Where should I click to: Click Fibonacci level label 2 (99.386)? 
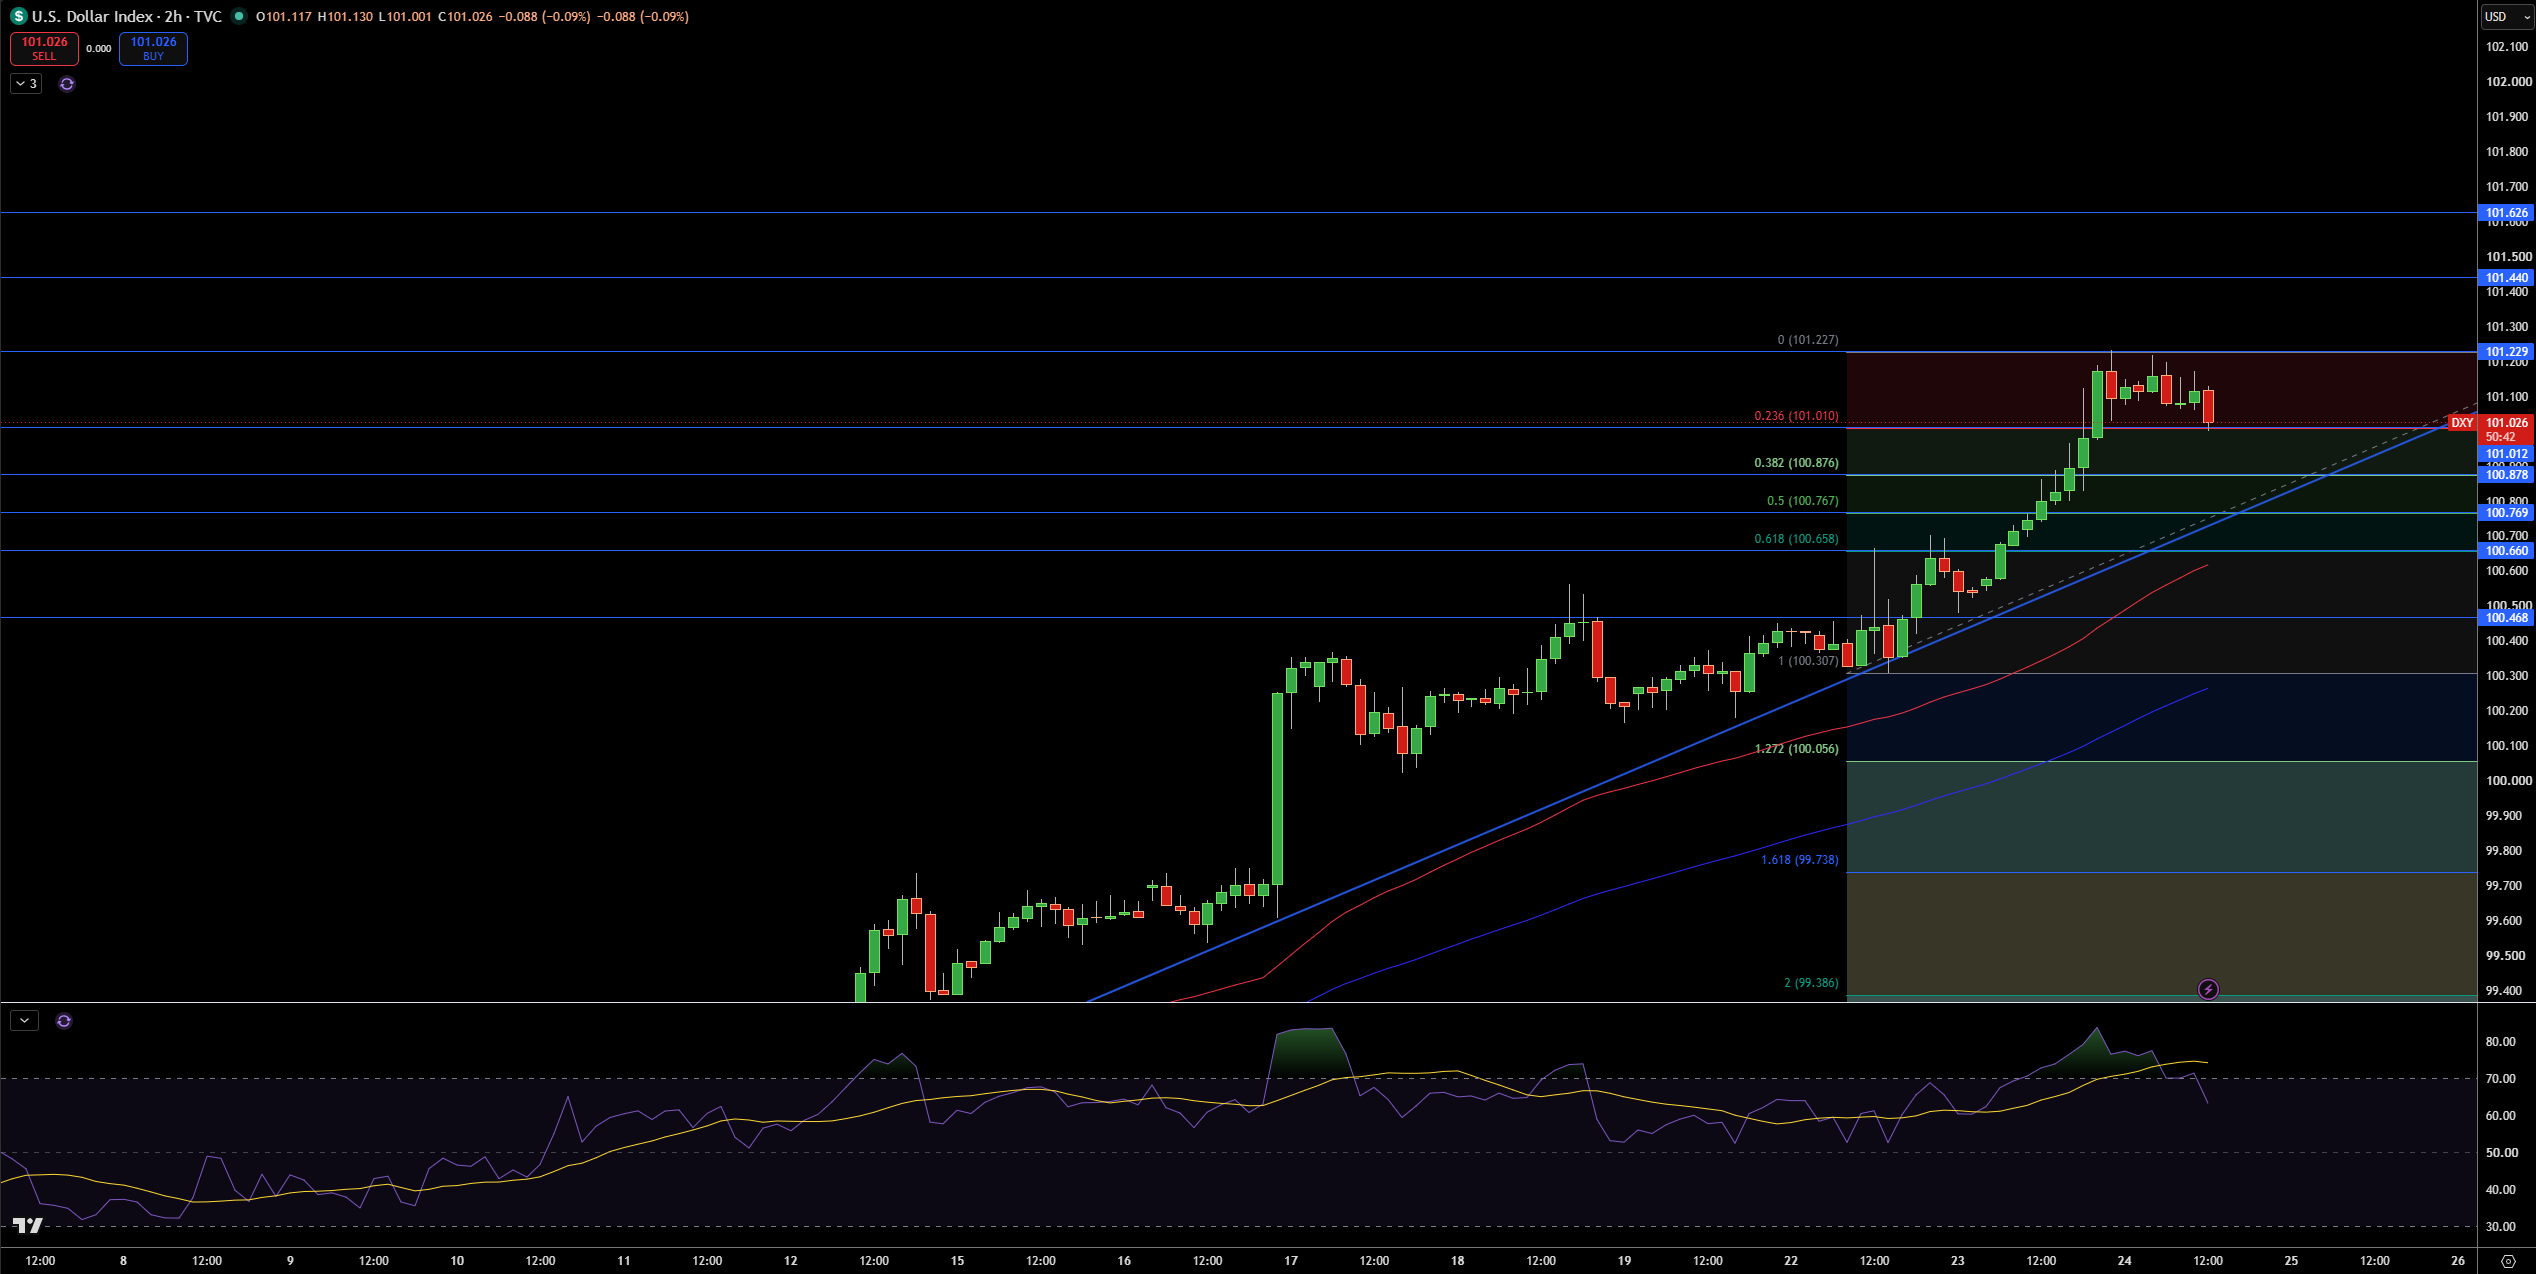(x=1811, y=983)
